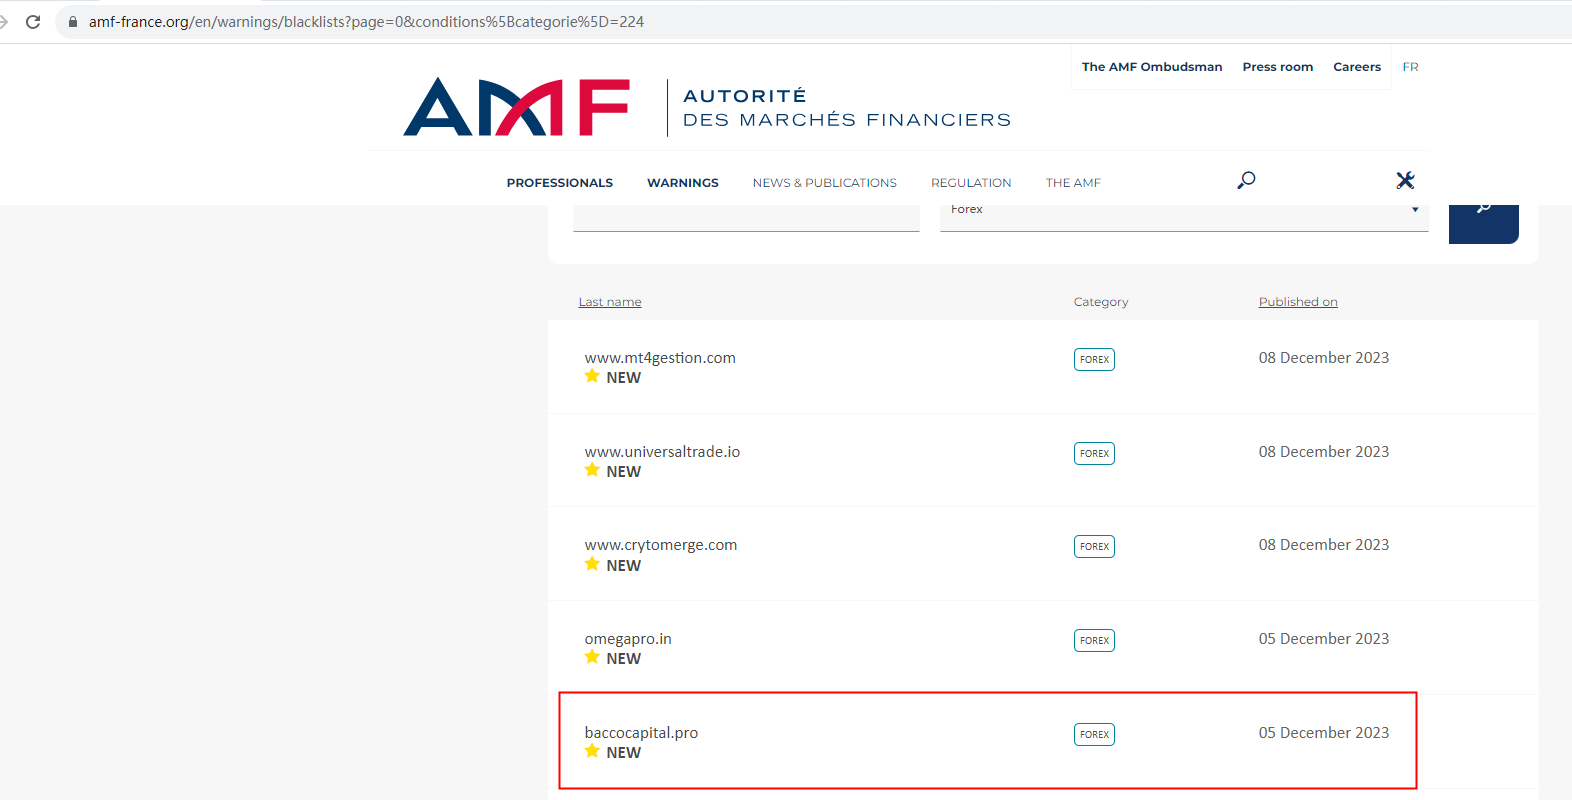Switch language to FR
This screenshot has height=800, width=1572.
(1410, 67)
